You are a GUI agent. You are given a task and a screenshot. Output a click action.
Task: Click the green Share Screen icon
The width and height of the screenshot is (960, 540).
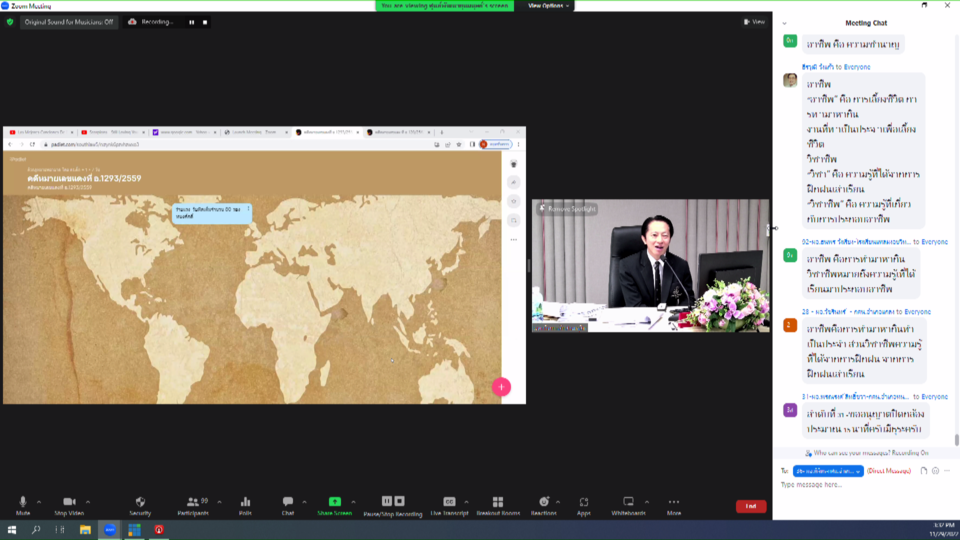click(335, 501)
